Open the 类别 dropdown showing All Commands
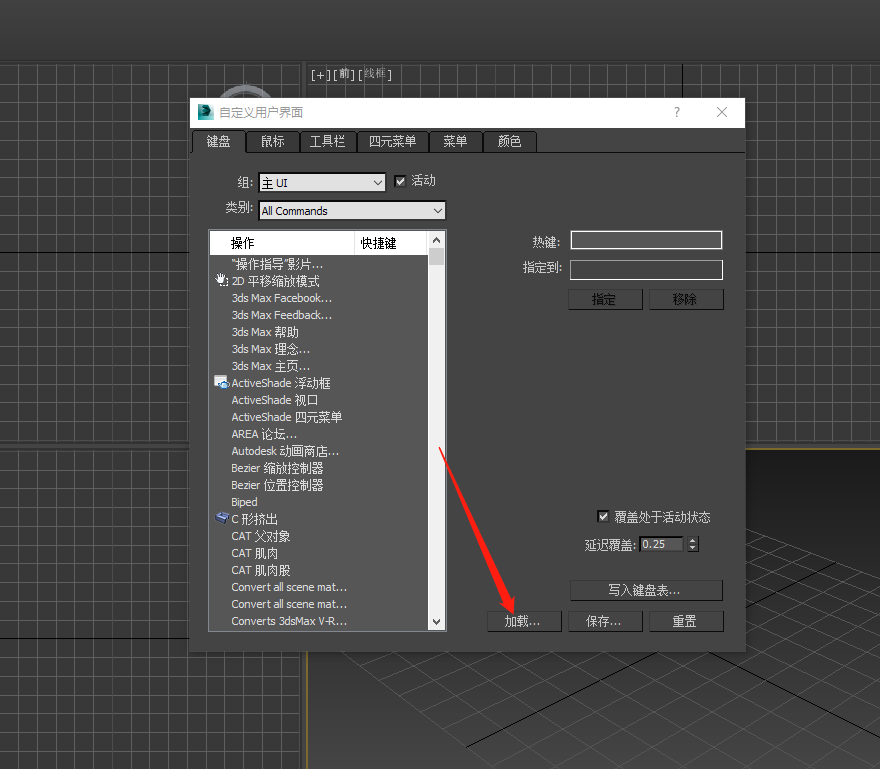 (352, 210)
